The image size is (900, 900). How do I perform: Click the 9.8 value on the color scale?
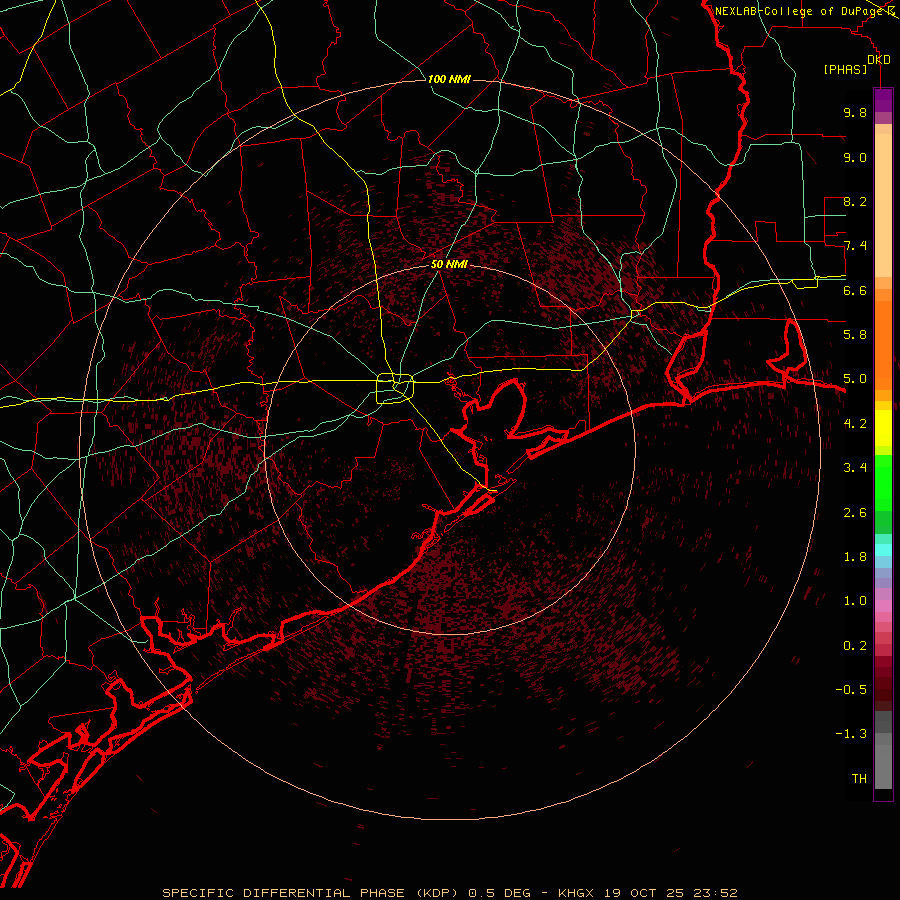(x=855, y=112)
